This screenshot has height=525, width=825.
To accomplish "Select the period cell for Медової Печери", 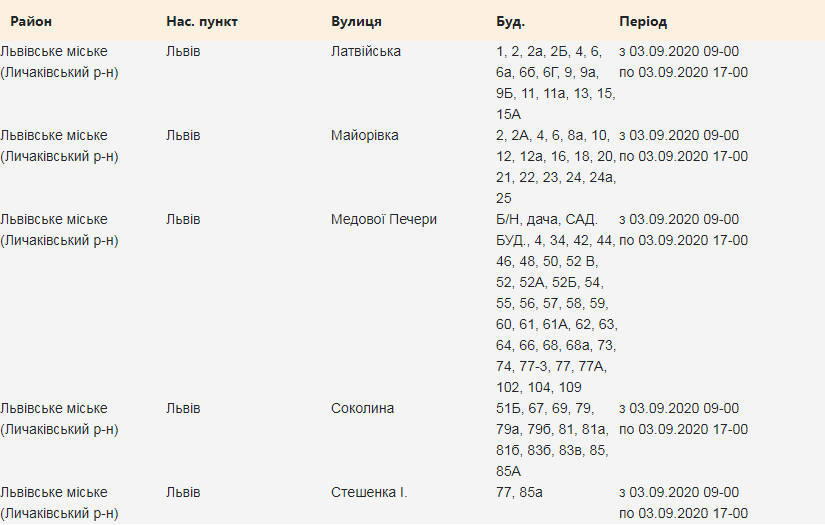I will 683,229.
